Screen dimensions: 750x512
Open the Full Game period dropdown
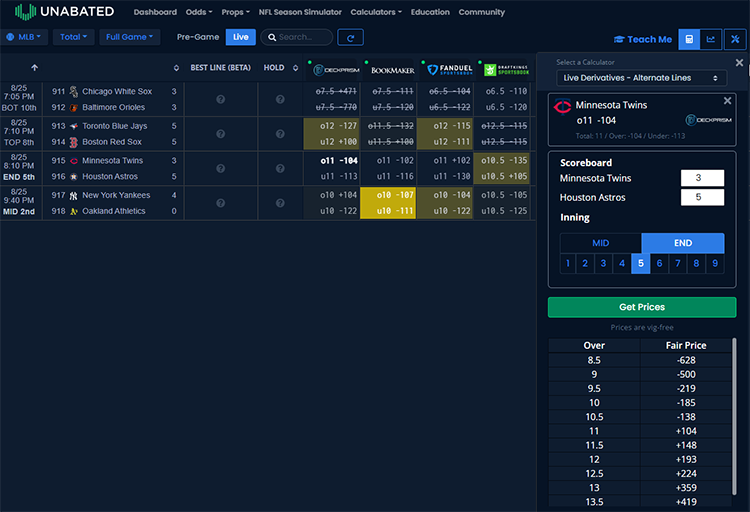[x=129, y=37]
